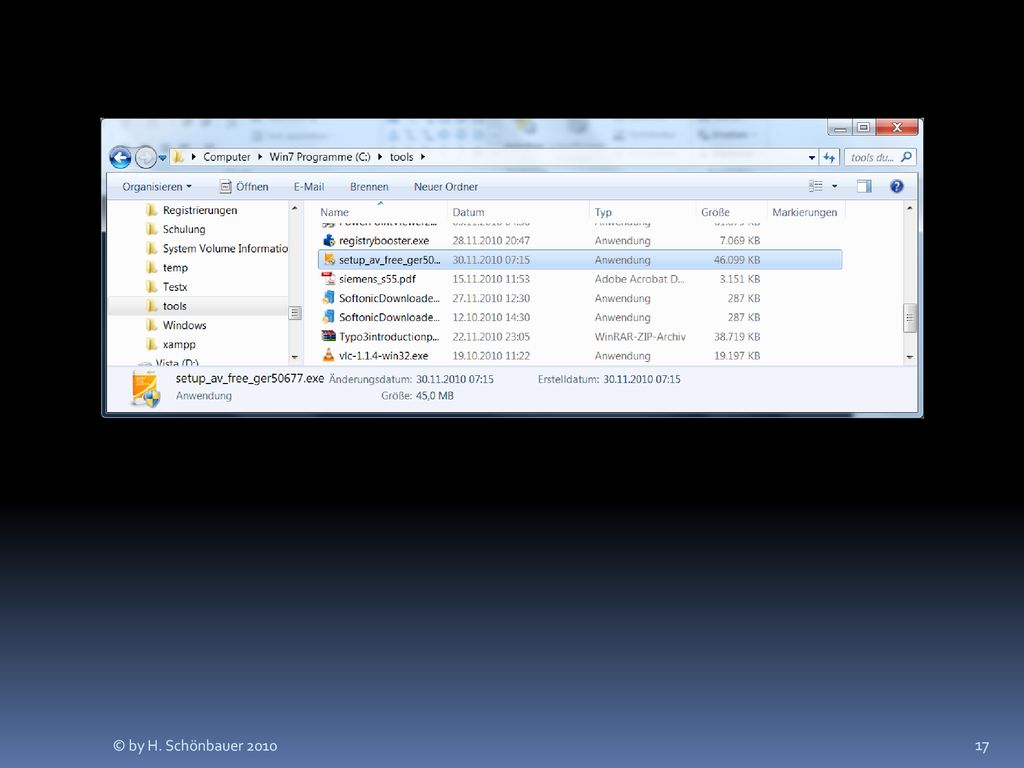Click up arrow of navigation pane scrollbar
The image size is (1024, 768).
coord(295,208)
